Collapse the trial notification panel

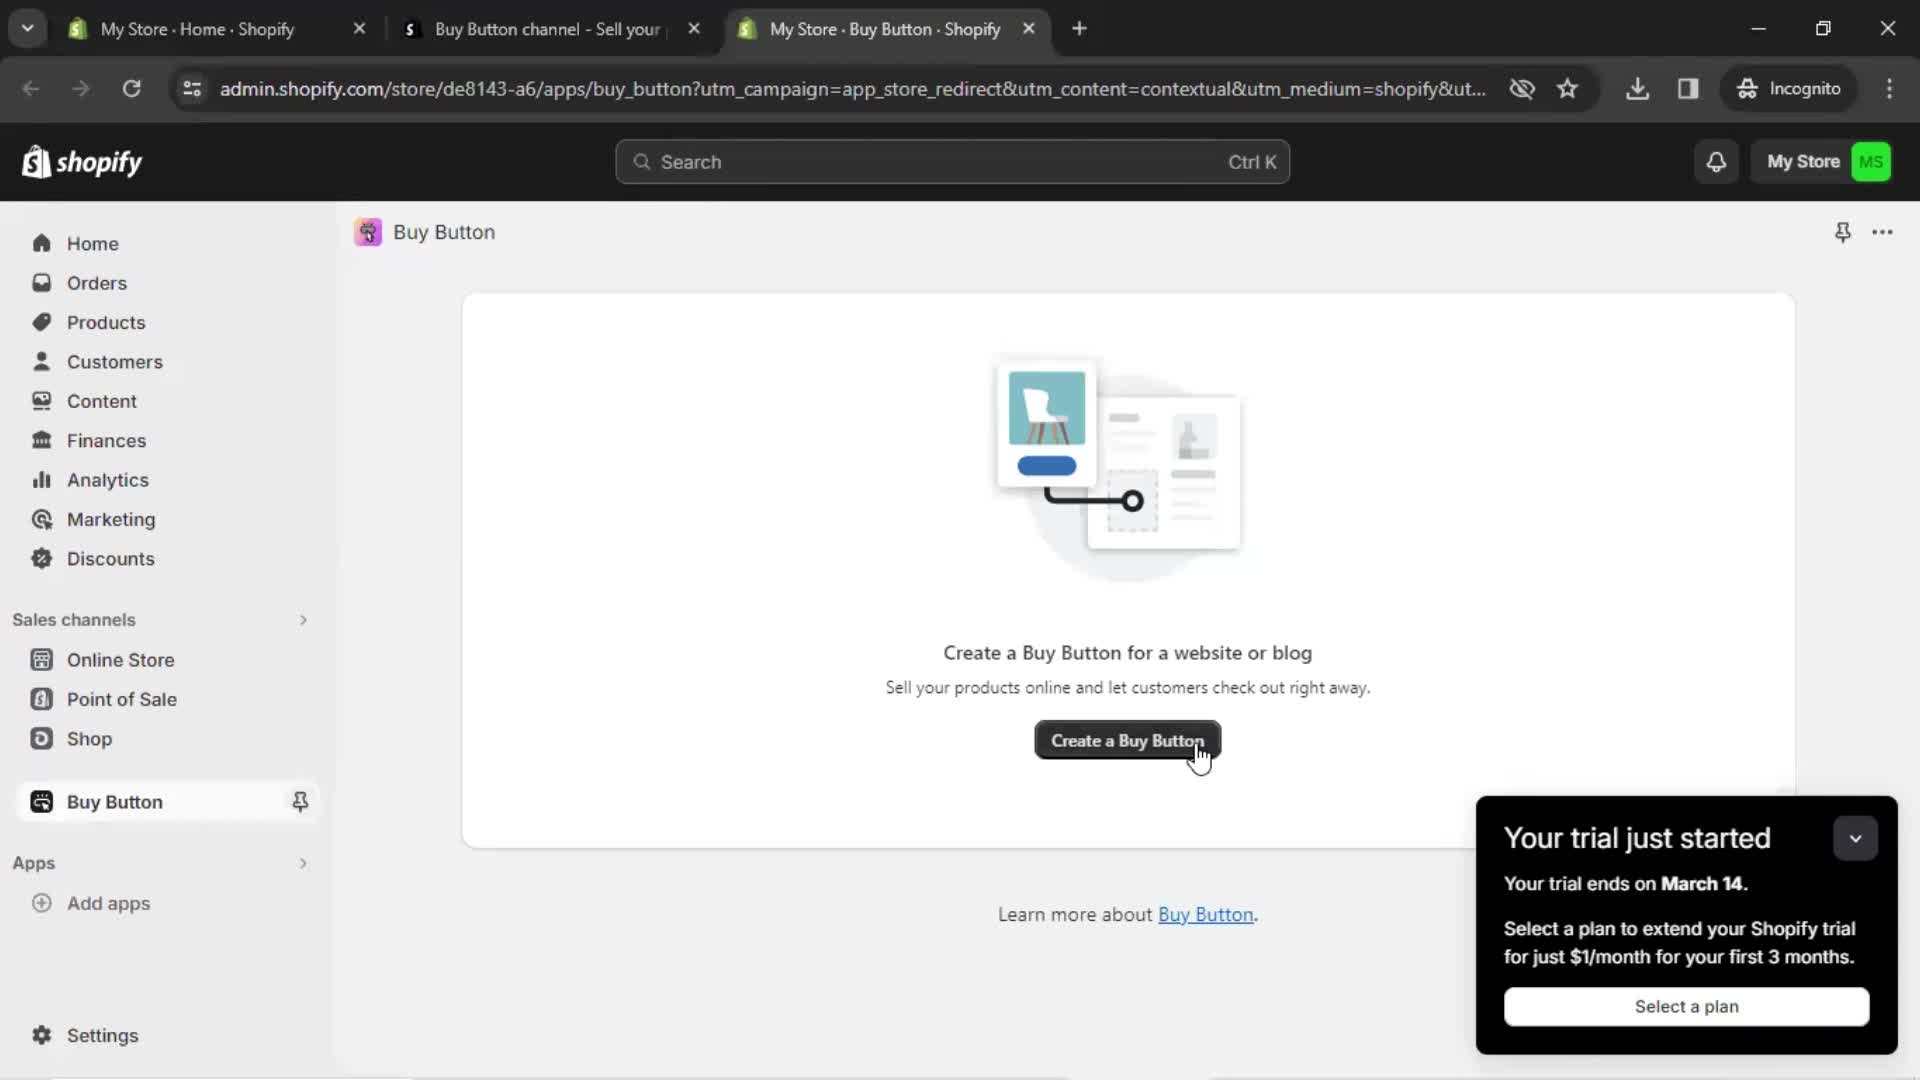click(x=1854, y=837)
